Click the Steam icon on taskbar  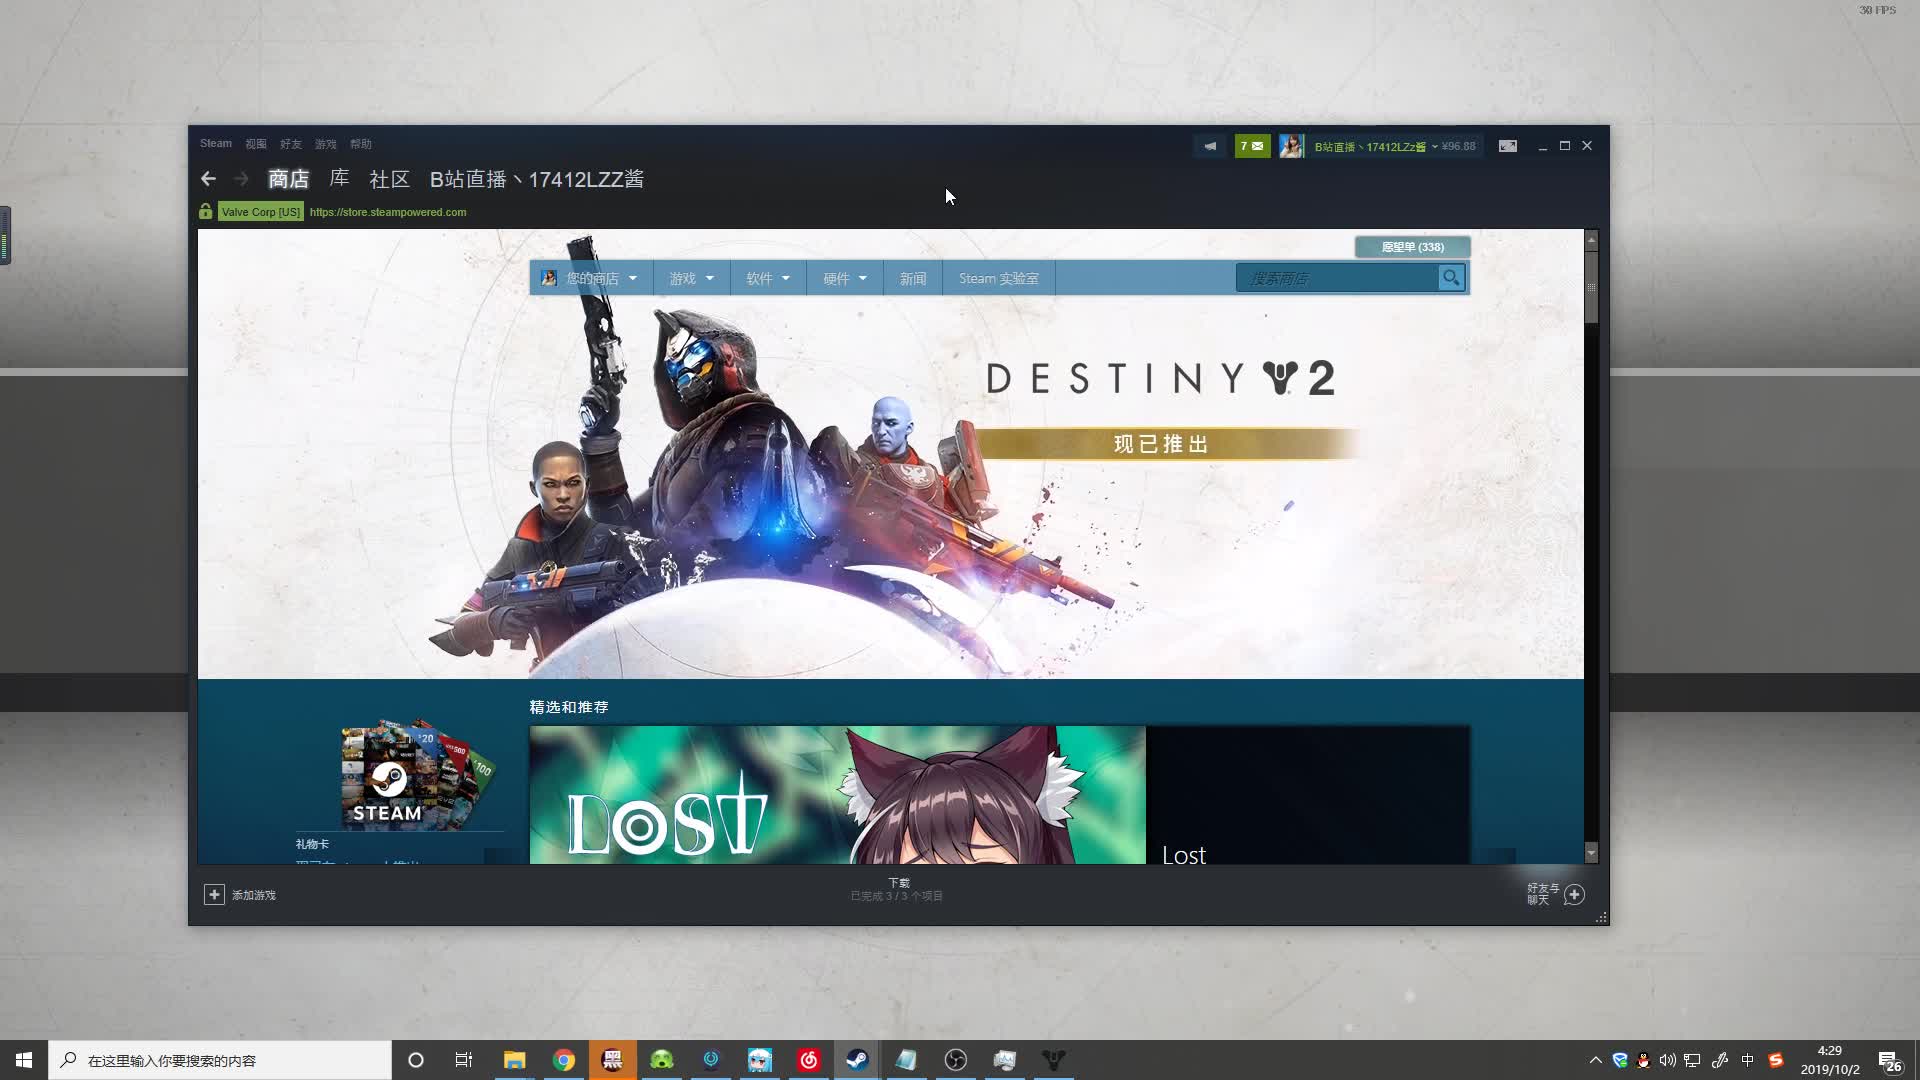(x=857, y=1060)
